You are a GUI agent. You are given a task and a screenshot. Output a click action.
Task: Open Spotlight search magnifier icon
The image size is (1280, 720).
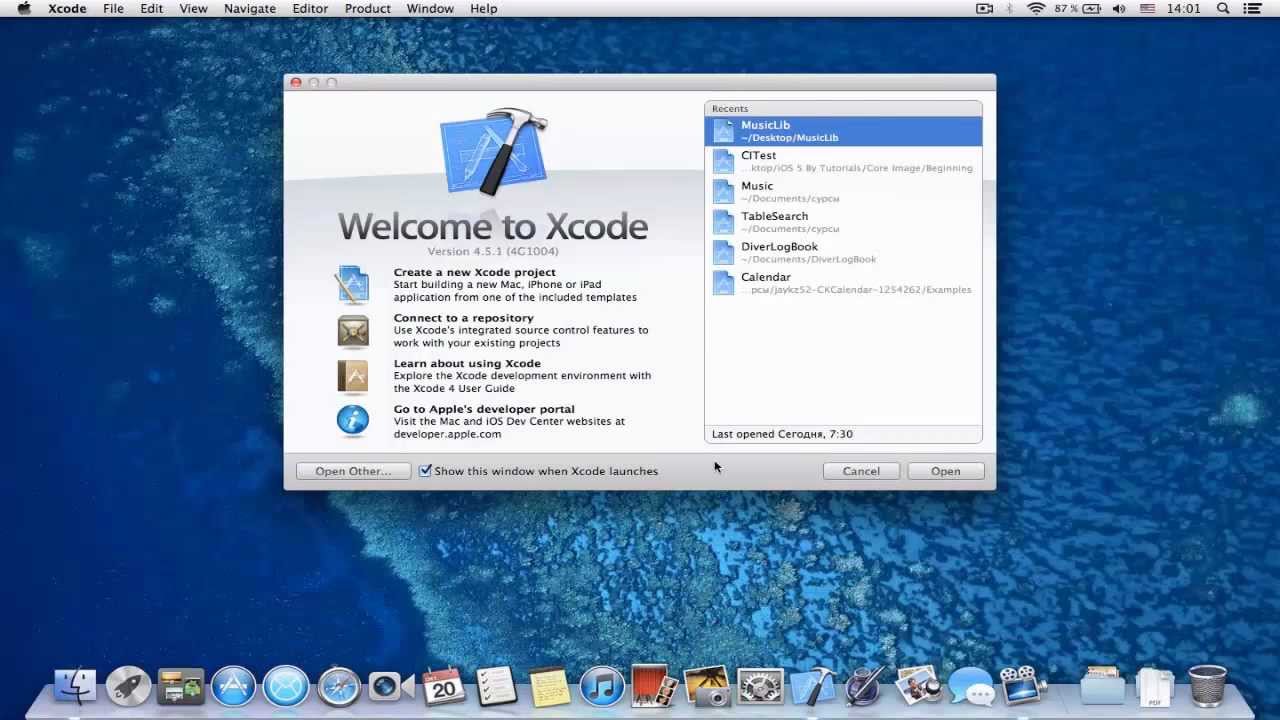coord(1223,8)
